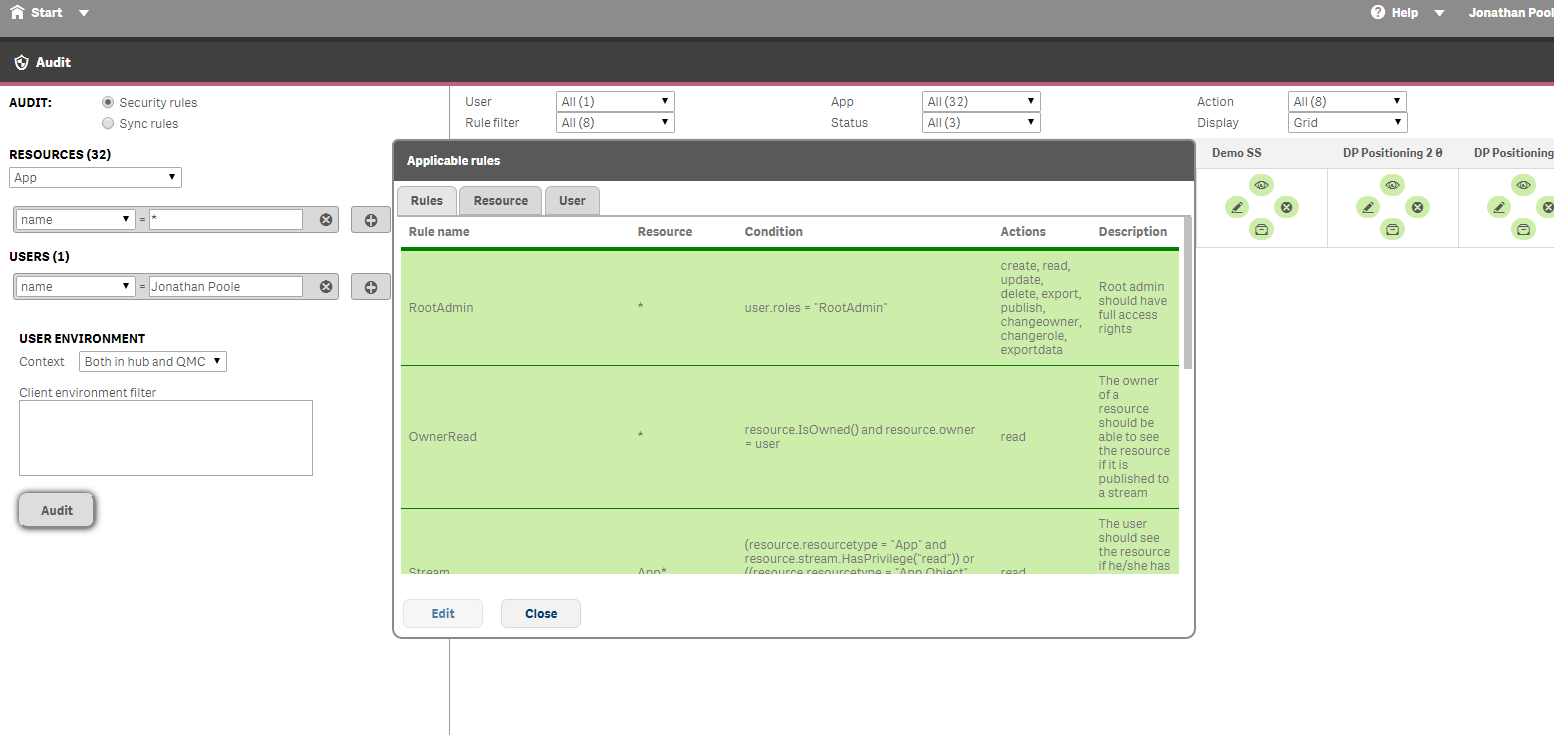Click the eye icon in the rightmost cut-off column

tap(1524, 185)
